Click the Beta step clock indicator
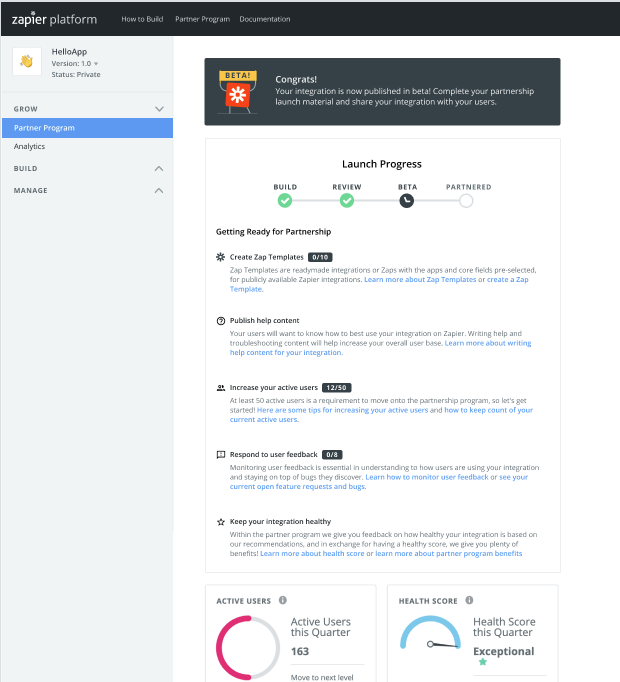The height and width of the screenshot is (682, 620). (407, 201)
